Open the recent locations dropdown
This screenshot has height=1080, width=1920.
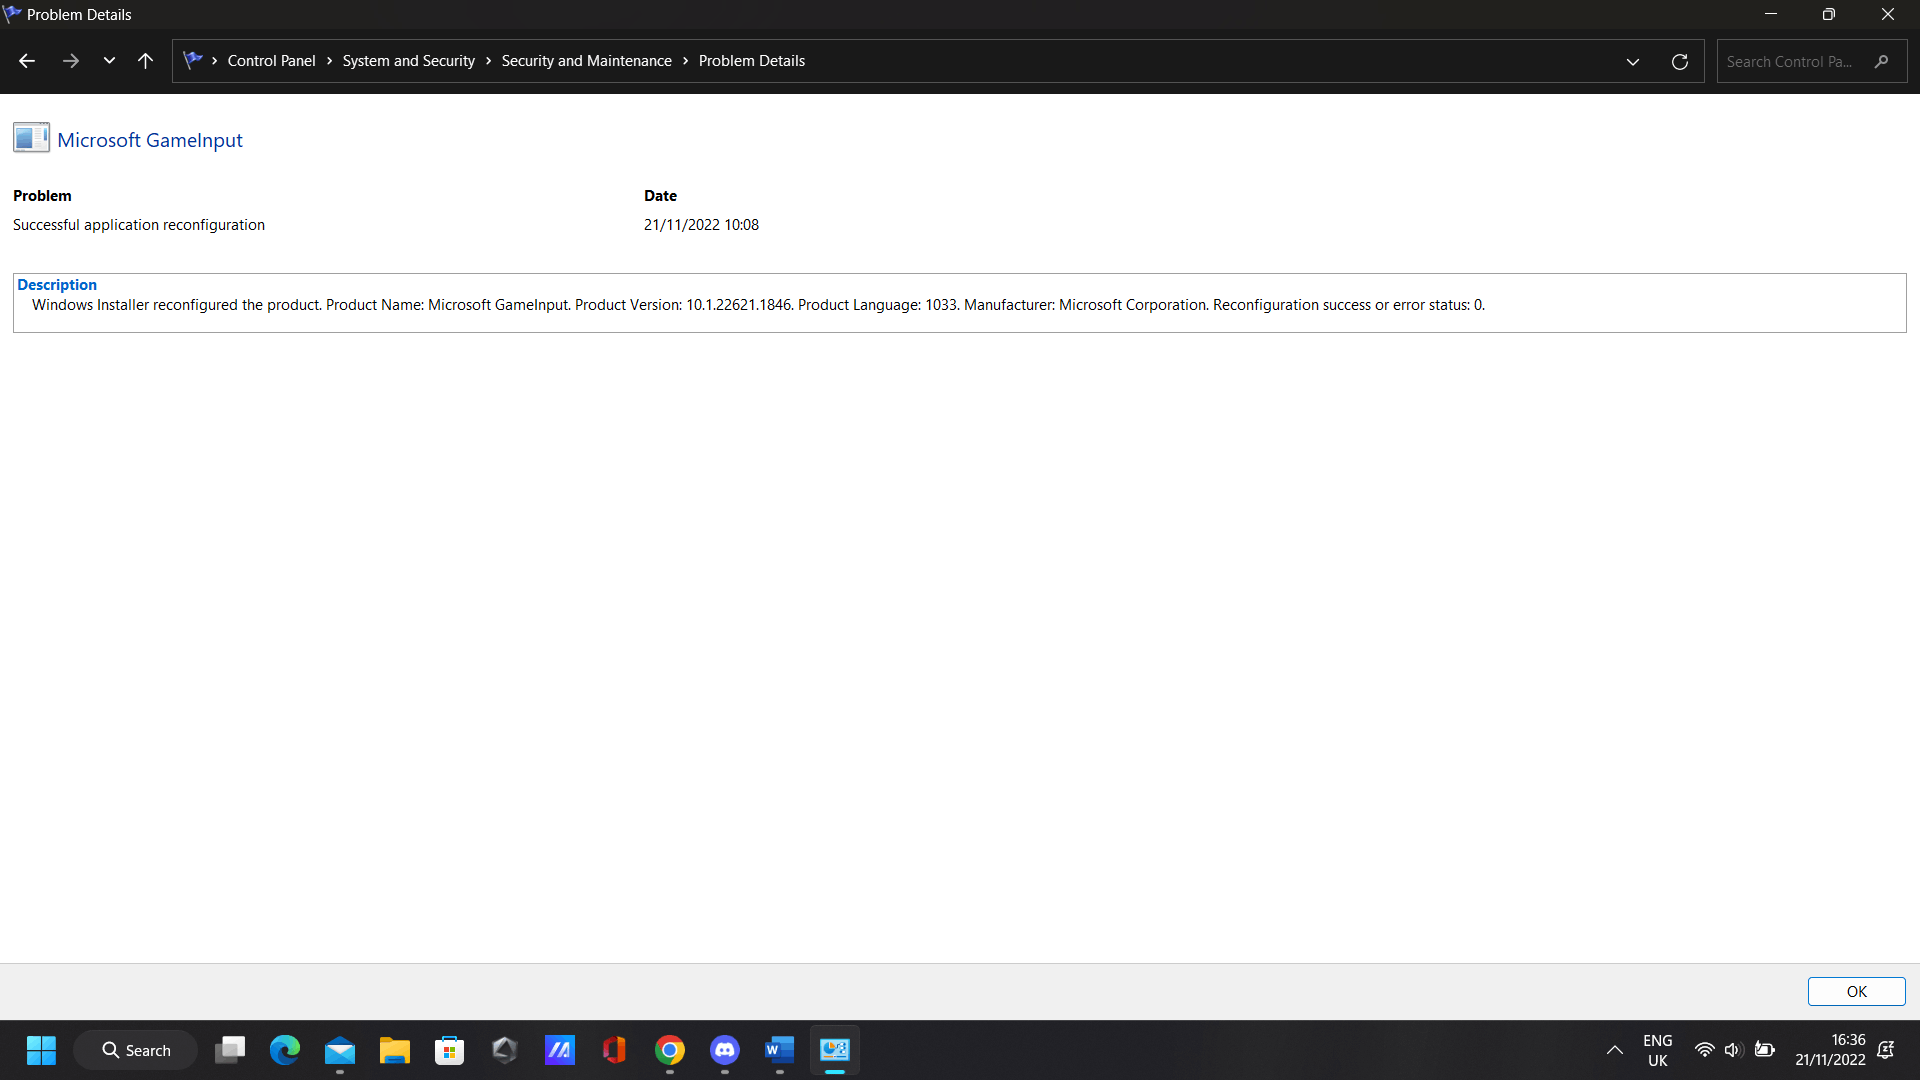point(109,61)
